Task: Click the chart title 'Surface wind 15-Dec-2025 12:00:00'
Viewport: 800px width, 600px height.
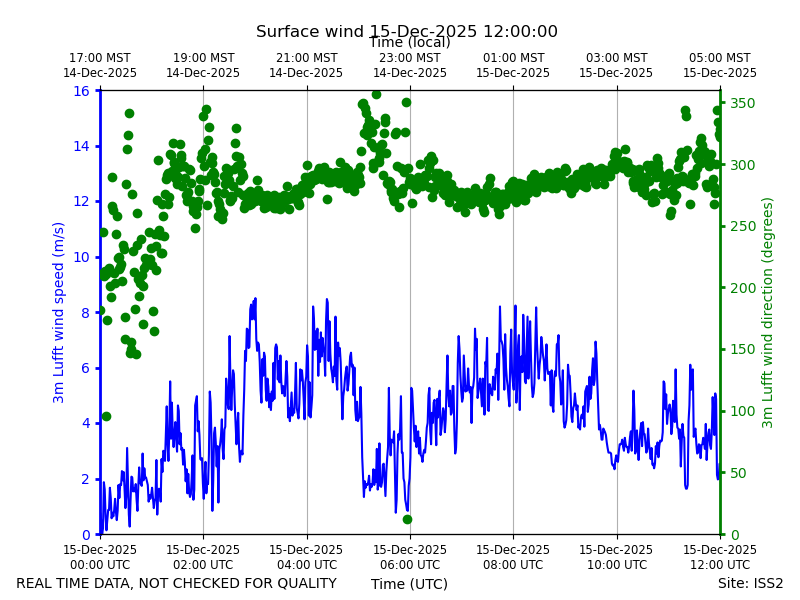Action: tap(407, 32)
